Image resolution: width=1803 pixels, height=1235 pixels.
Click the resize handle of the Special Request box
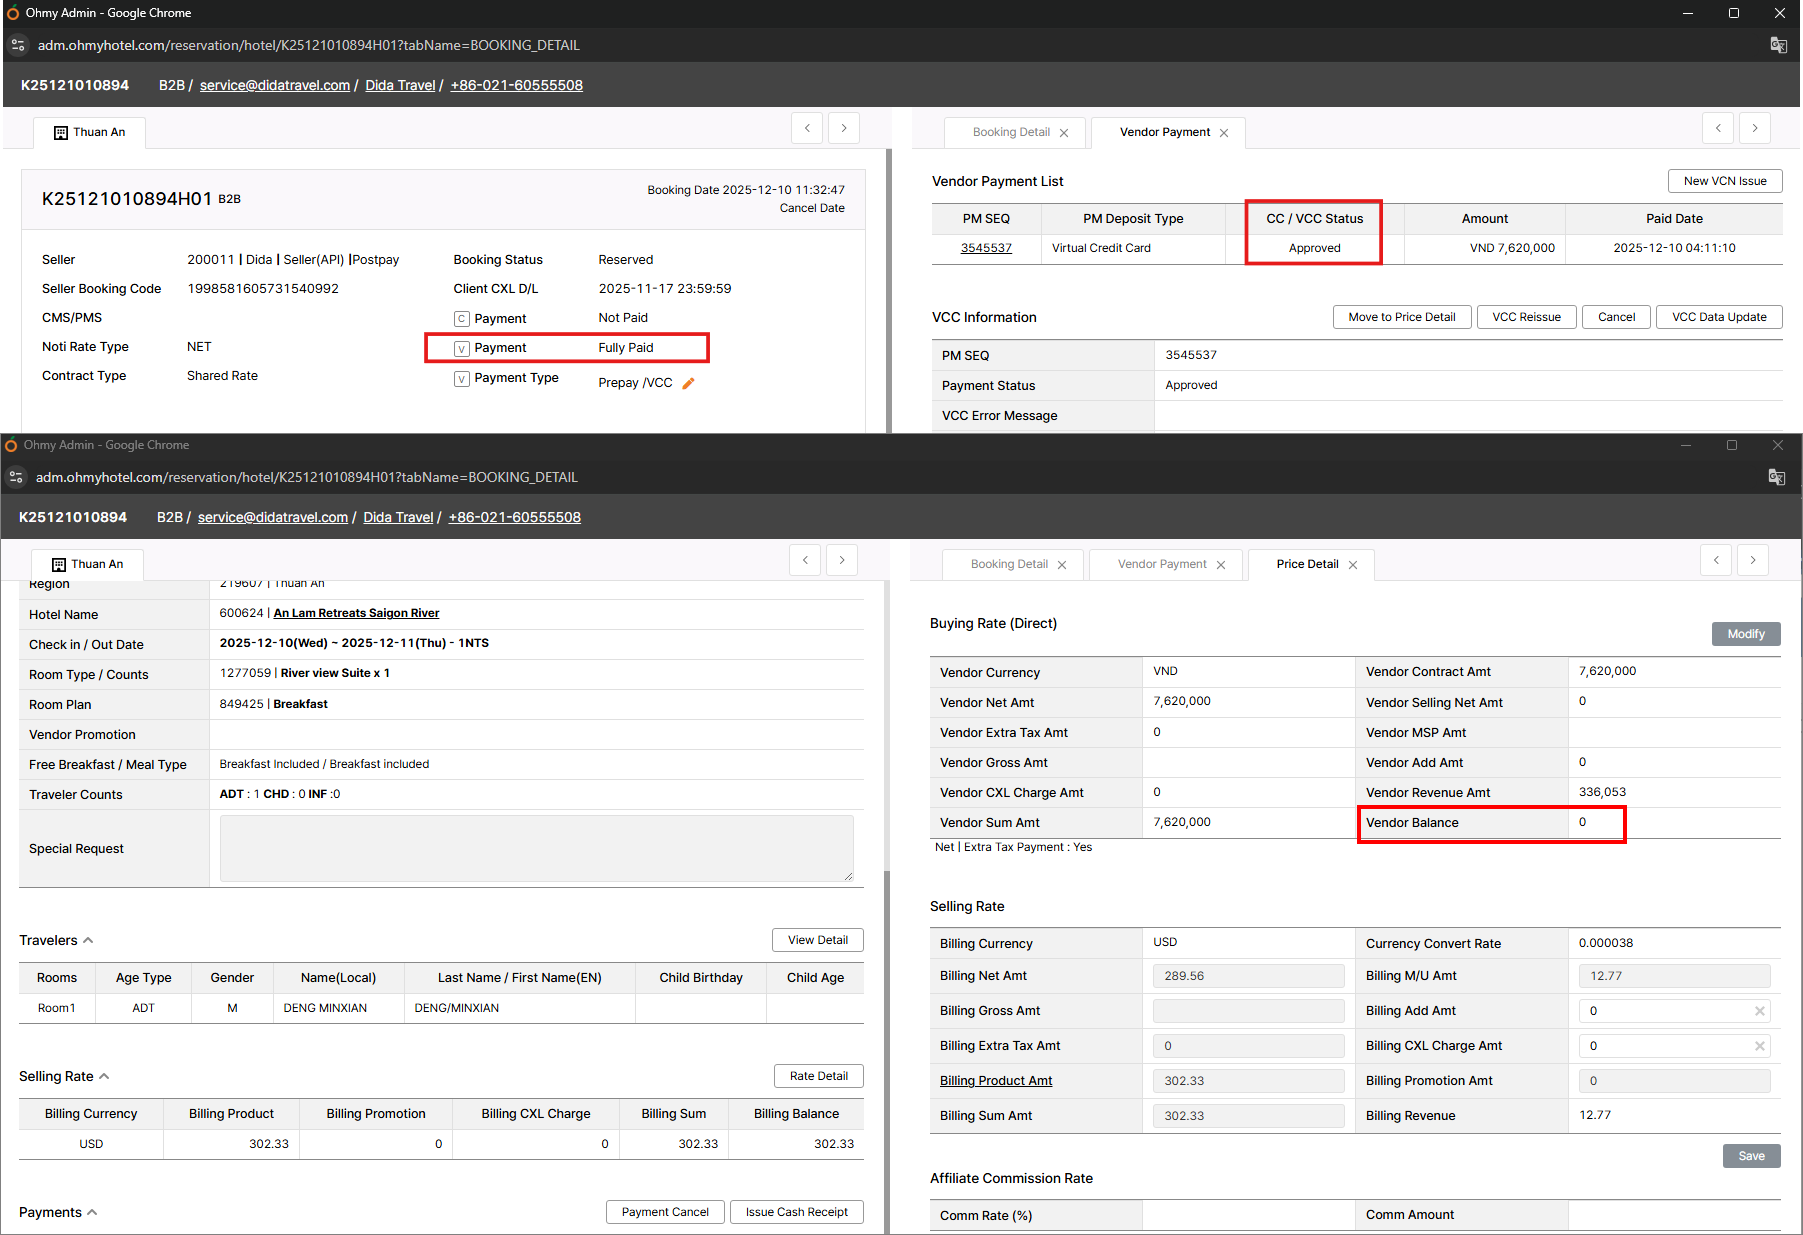click(848, 876)
